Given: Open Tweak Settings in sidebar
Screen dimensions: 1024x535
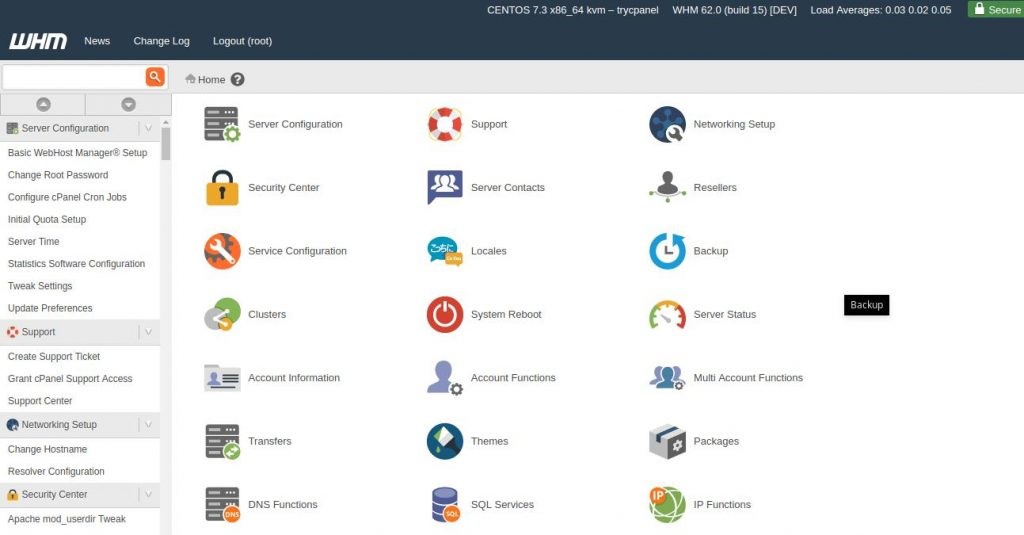Looking at the screenshot, I should 40,285.
